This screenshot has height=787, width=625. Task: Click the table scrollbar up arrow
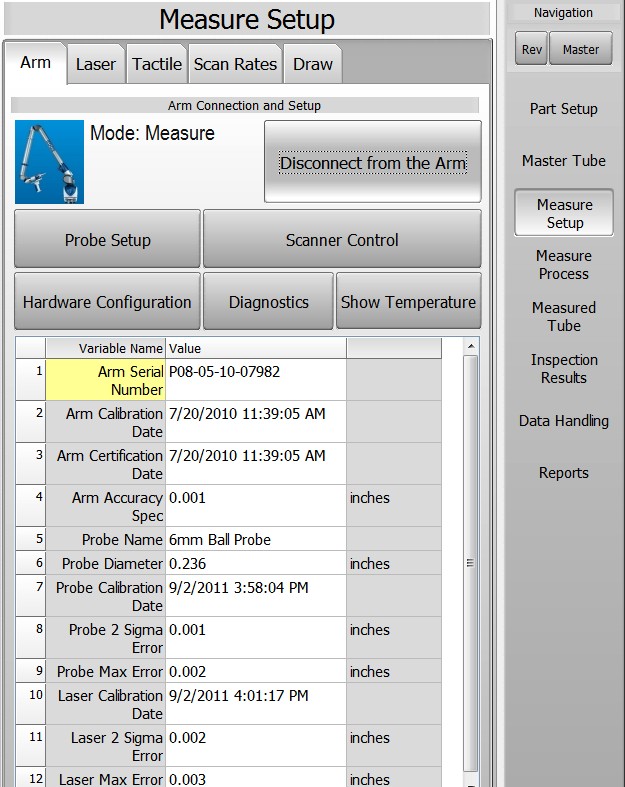tap(471, 346)
